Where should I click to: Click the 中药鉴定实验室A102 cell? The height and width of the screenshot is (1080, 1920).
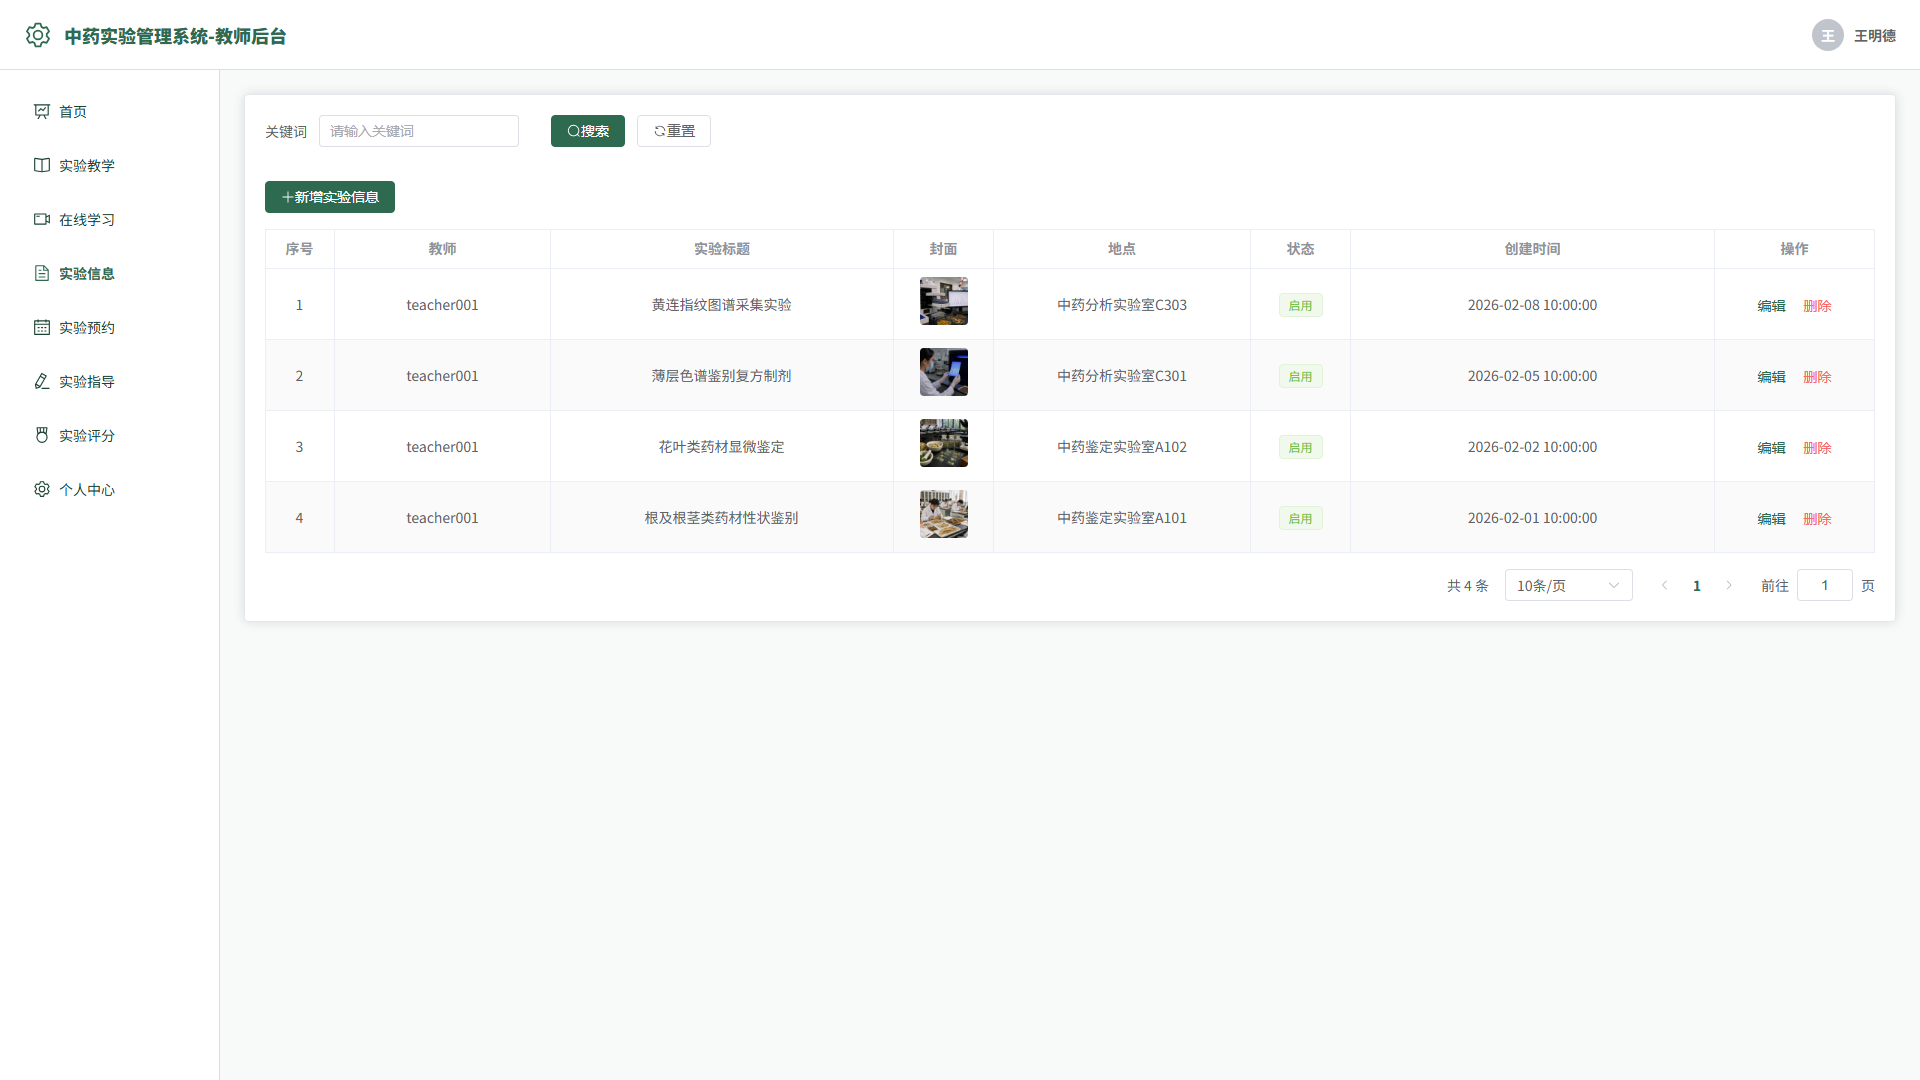(1122, 447)
